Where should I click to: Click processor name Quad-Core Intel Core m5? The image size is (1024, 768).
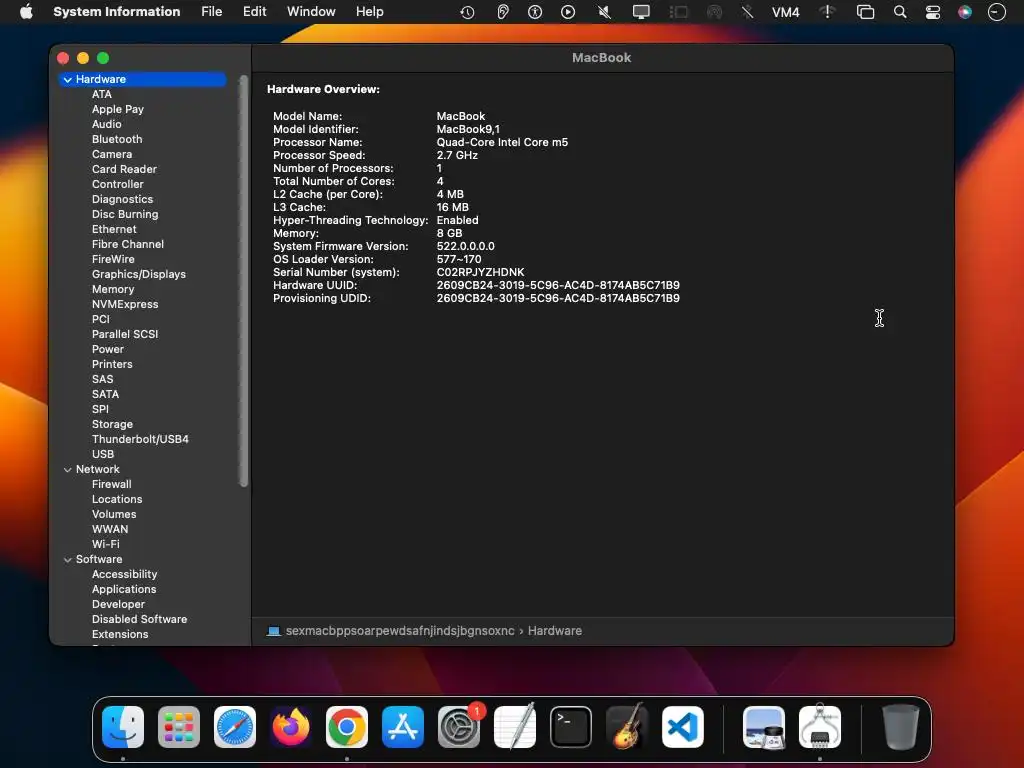502,142
